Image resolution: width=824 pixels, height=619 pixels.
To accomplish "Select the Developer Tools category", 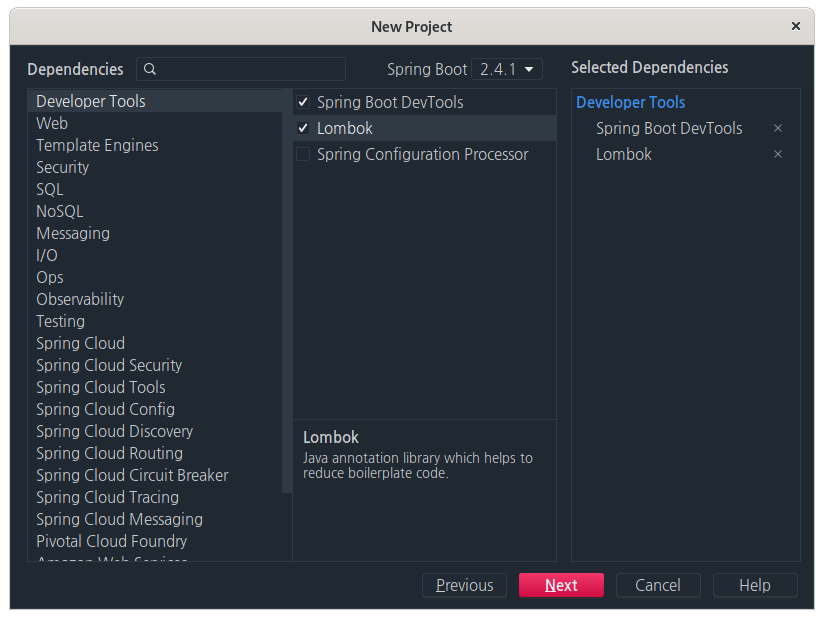I will (x=155, y=101).
